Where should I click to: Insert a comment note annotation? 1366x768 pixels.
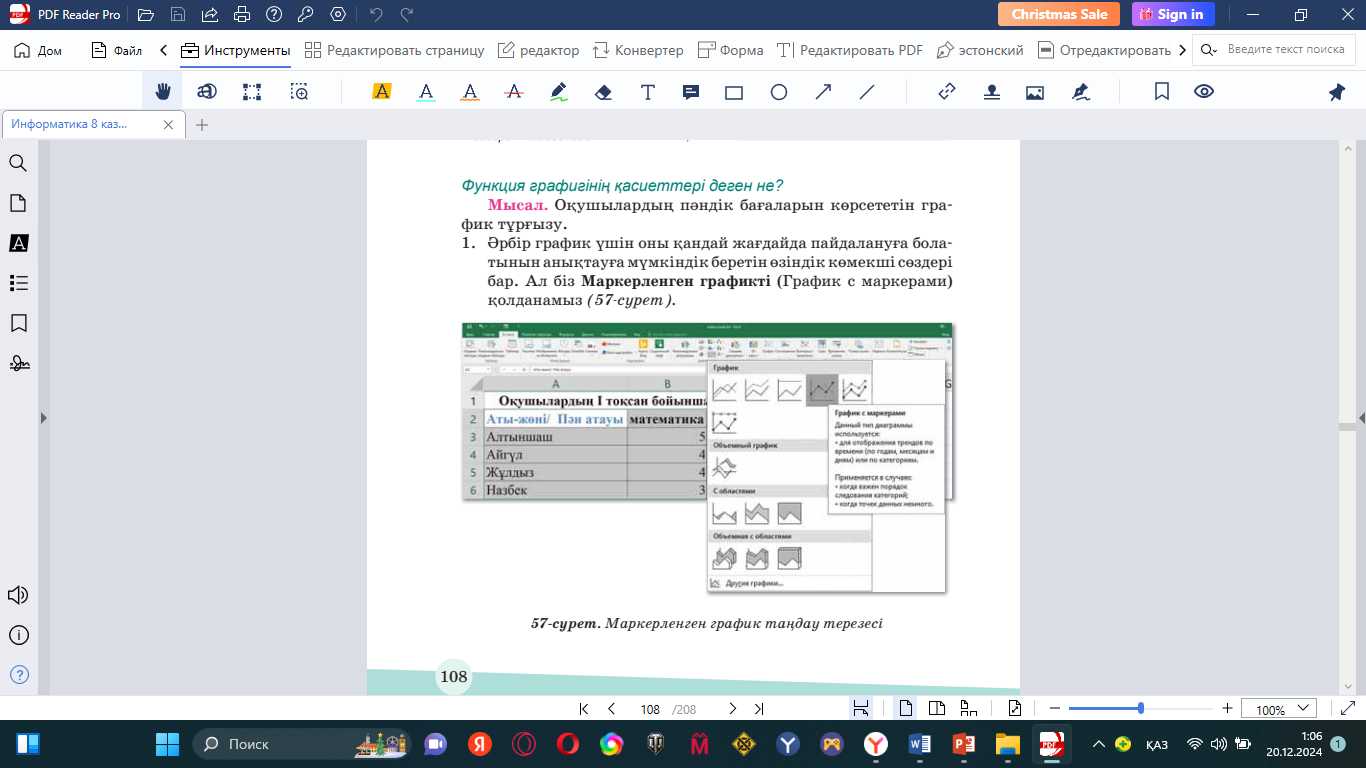[x=690, y=92]
